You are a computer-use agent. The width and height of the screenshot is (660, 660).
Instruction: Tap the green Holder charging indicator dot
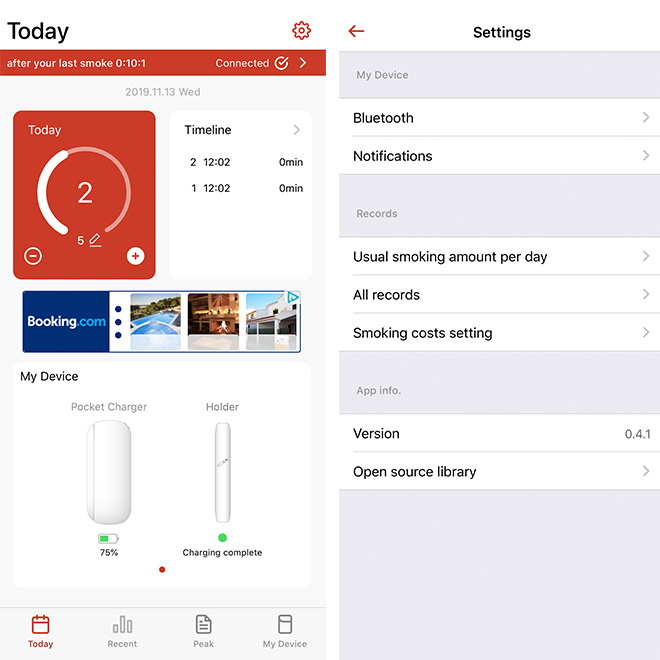[x=223, y=538]
